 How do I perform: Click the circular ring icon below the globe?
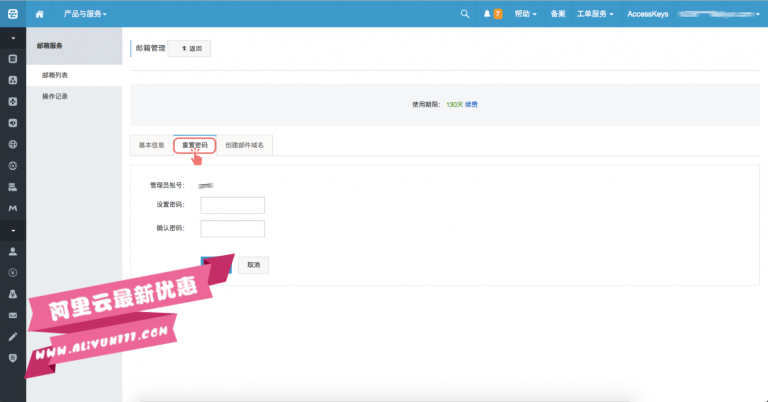point(13,166)
